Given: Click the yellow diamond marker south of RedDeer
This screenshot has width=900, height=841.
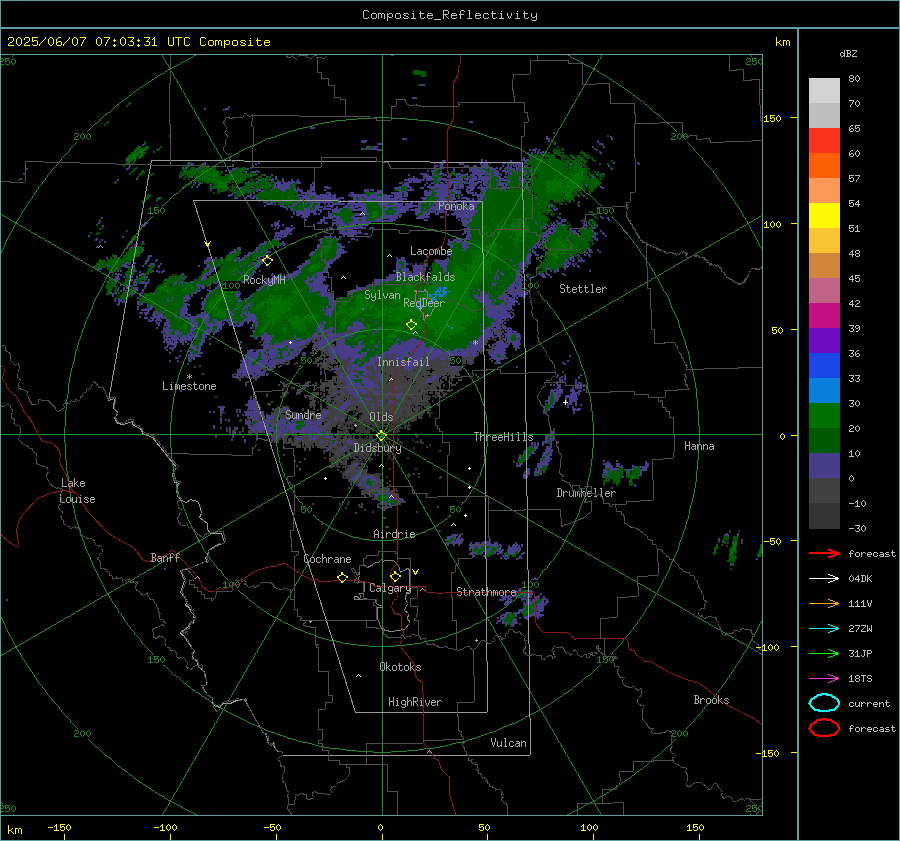Looking at the screenshot, I should [x=411, y=325].
